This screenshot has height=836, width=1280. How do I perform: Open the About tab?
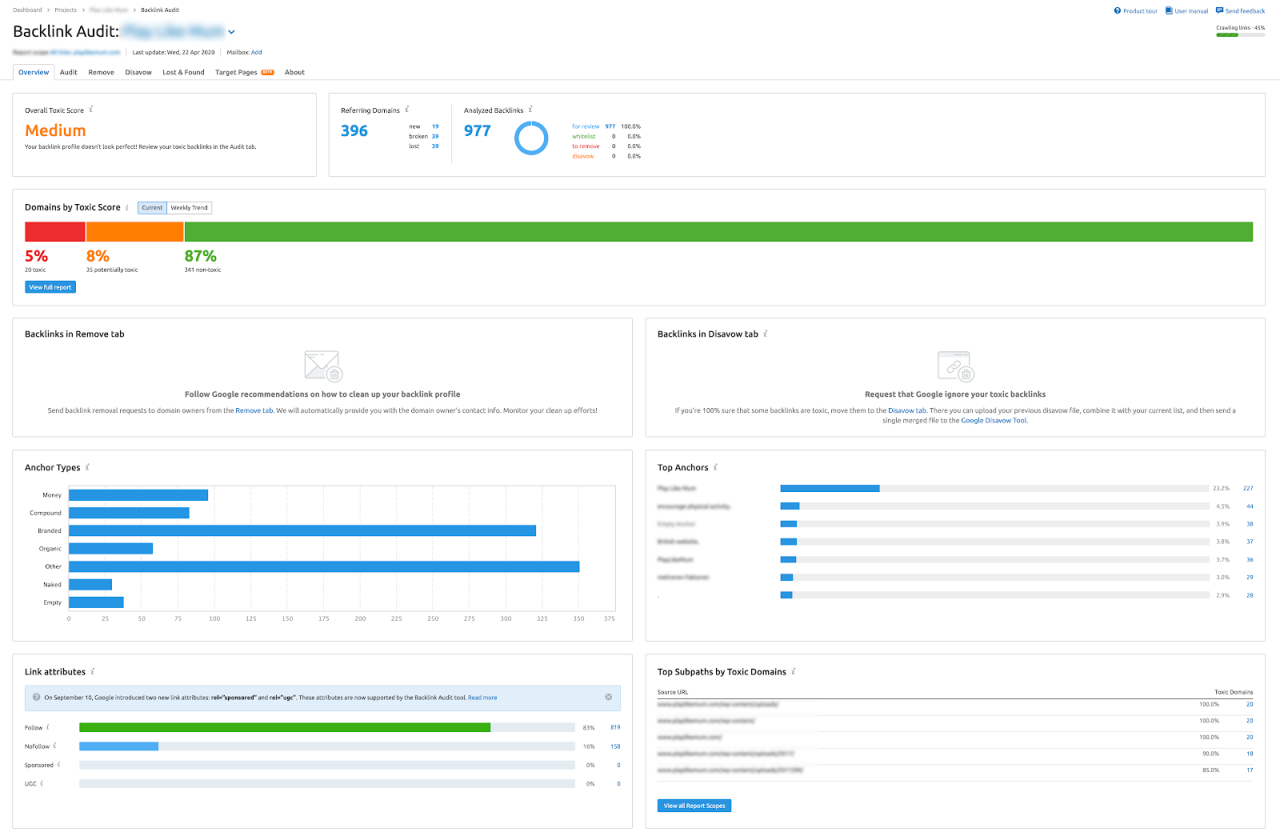click(x=294, y=72)
